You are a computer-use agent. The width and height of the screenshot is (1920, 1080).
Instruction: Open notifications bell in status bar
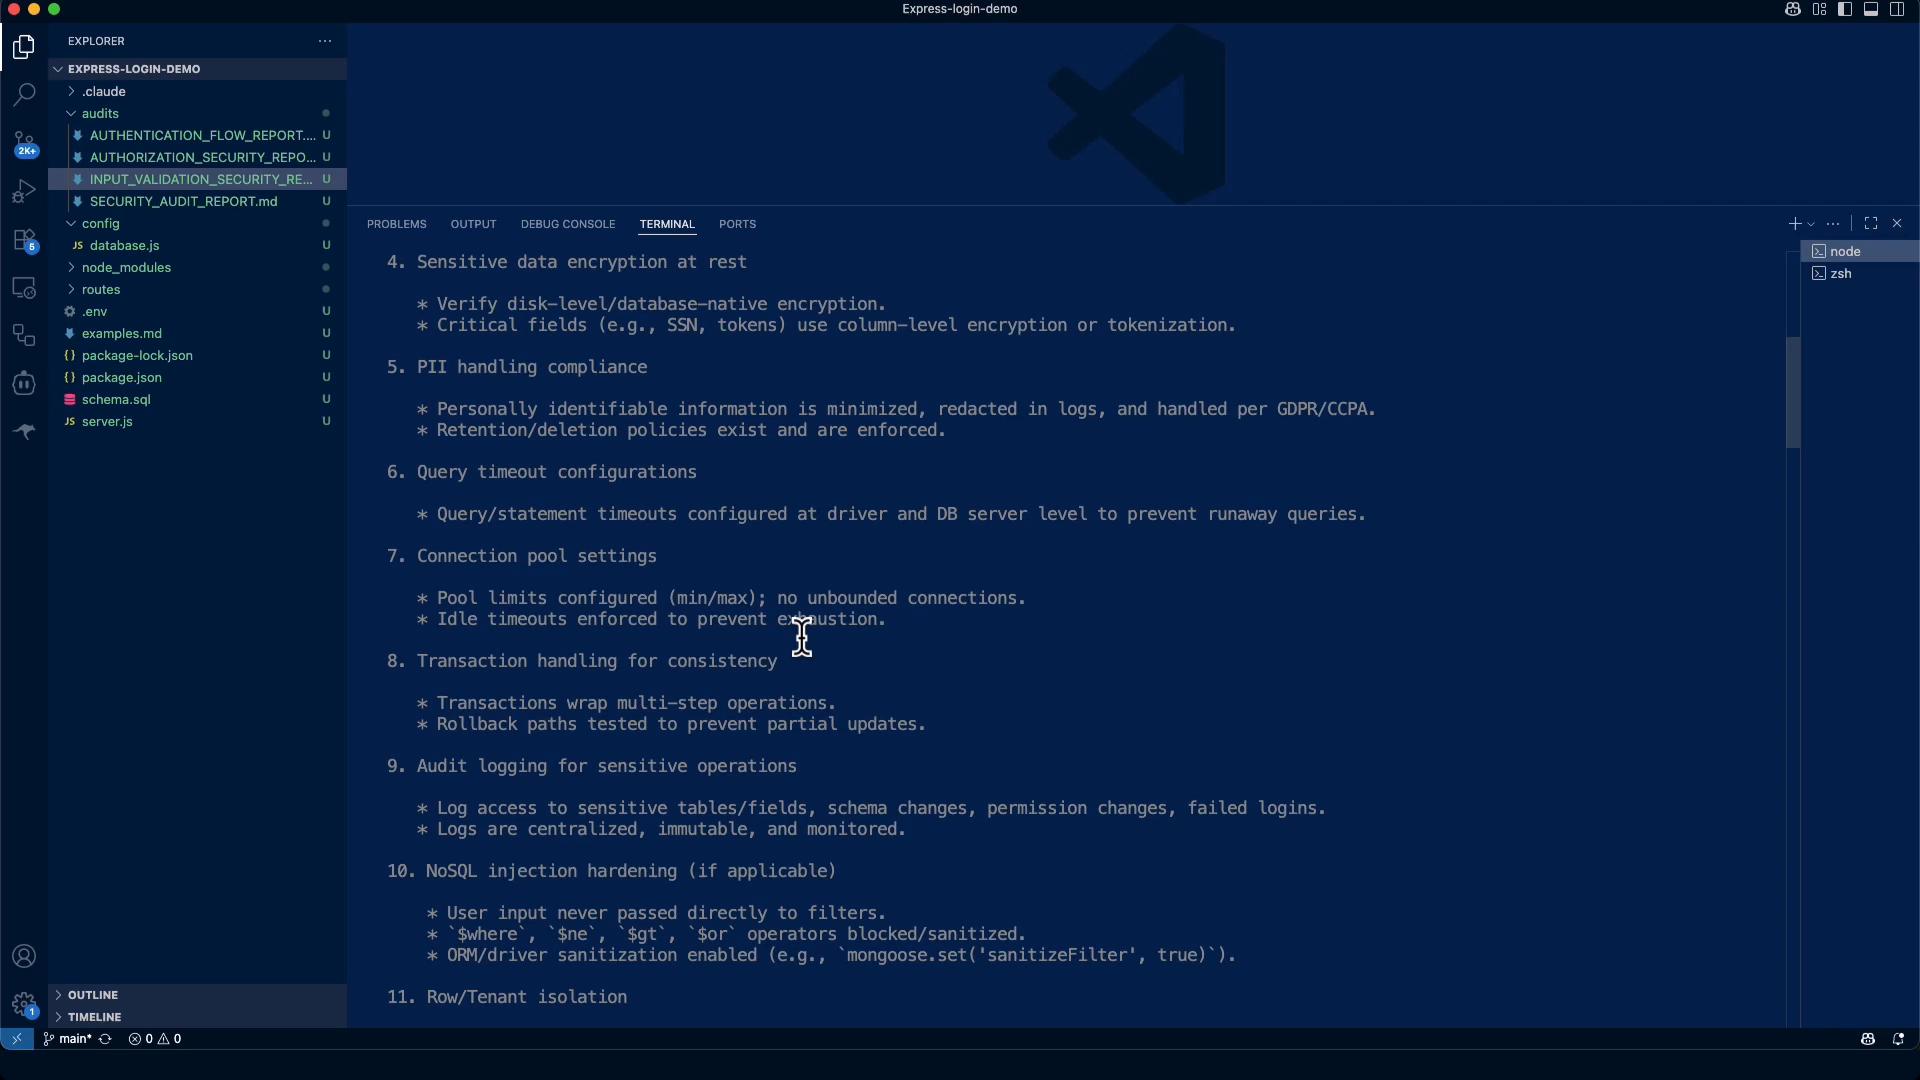[1898, 1039]
